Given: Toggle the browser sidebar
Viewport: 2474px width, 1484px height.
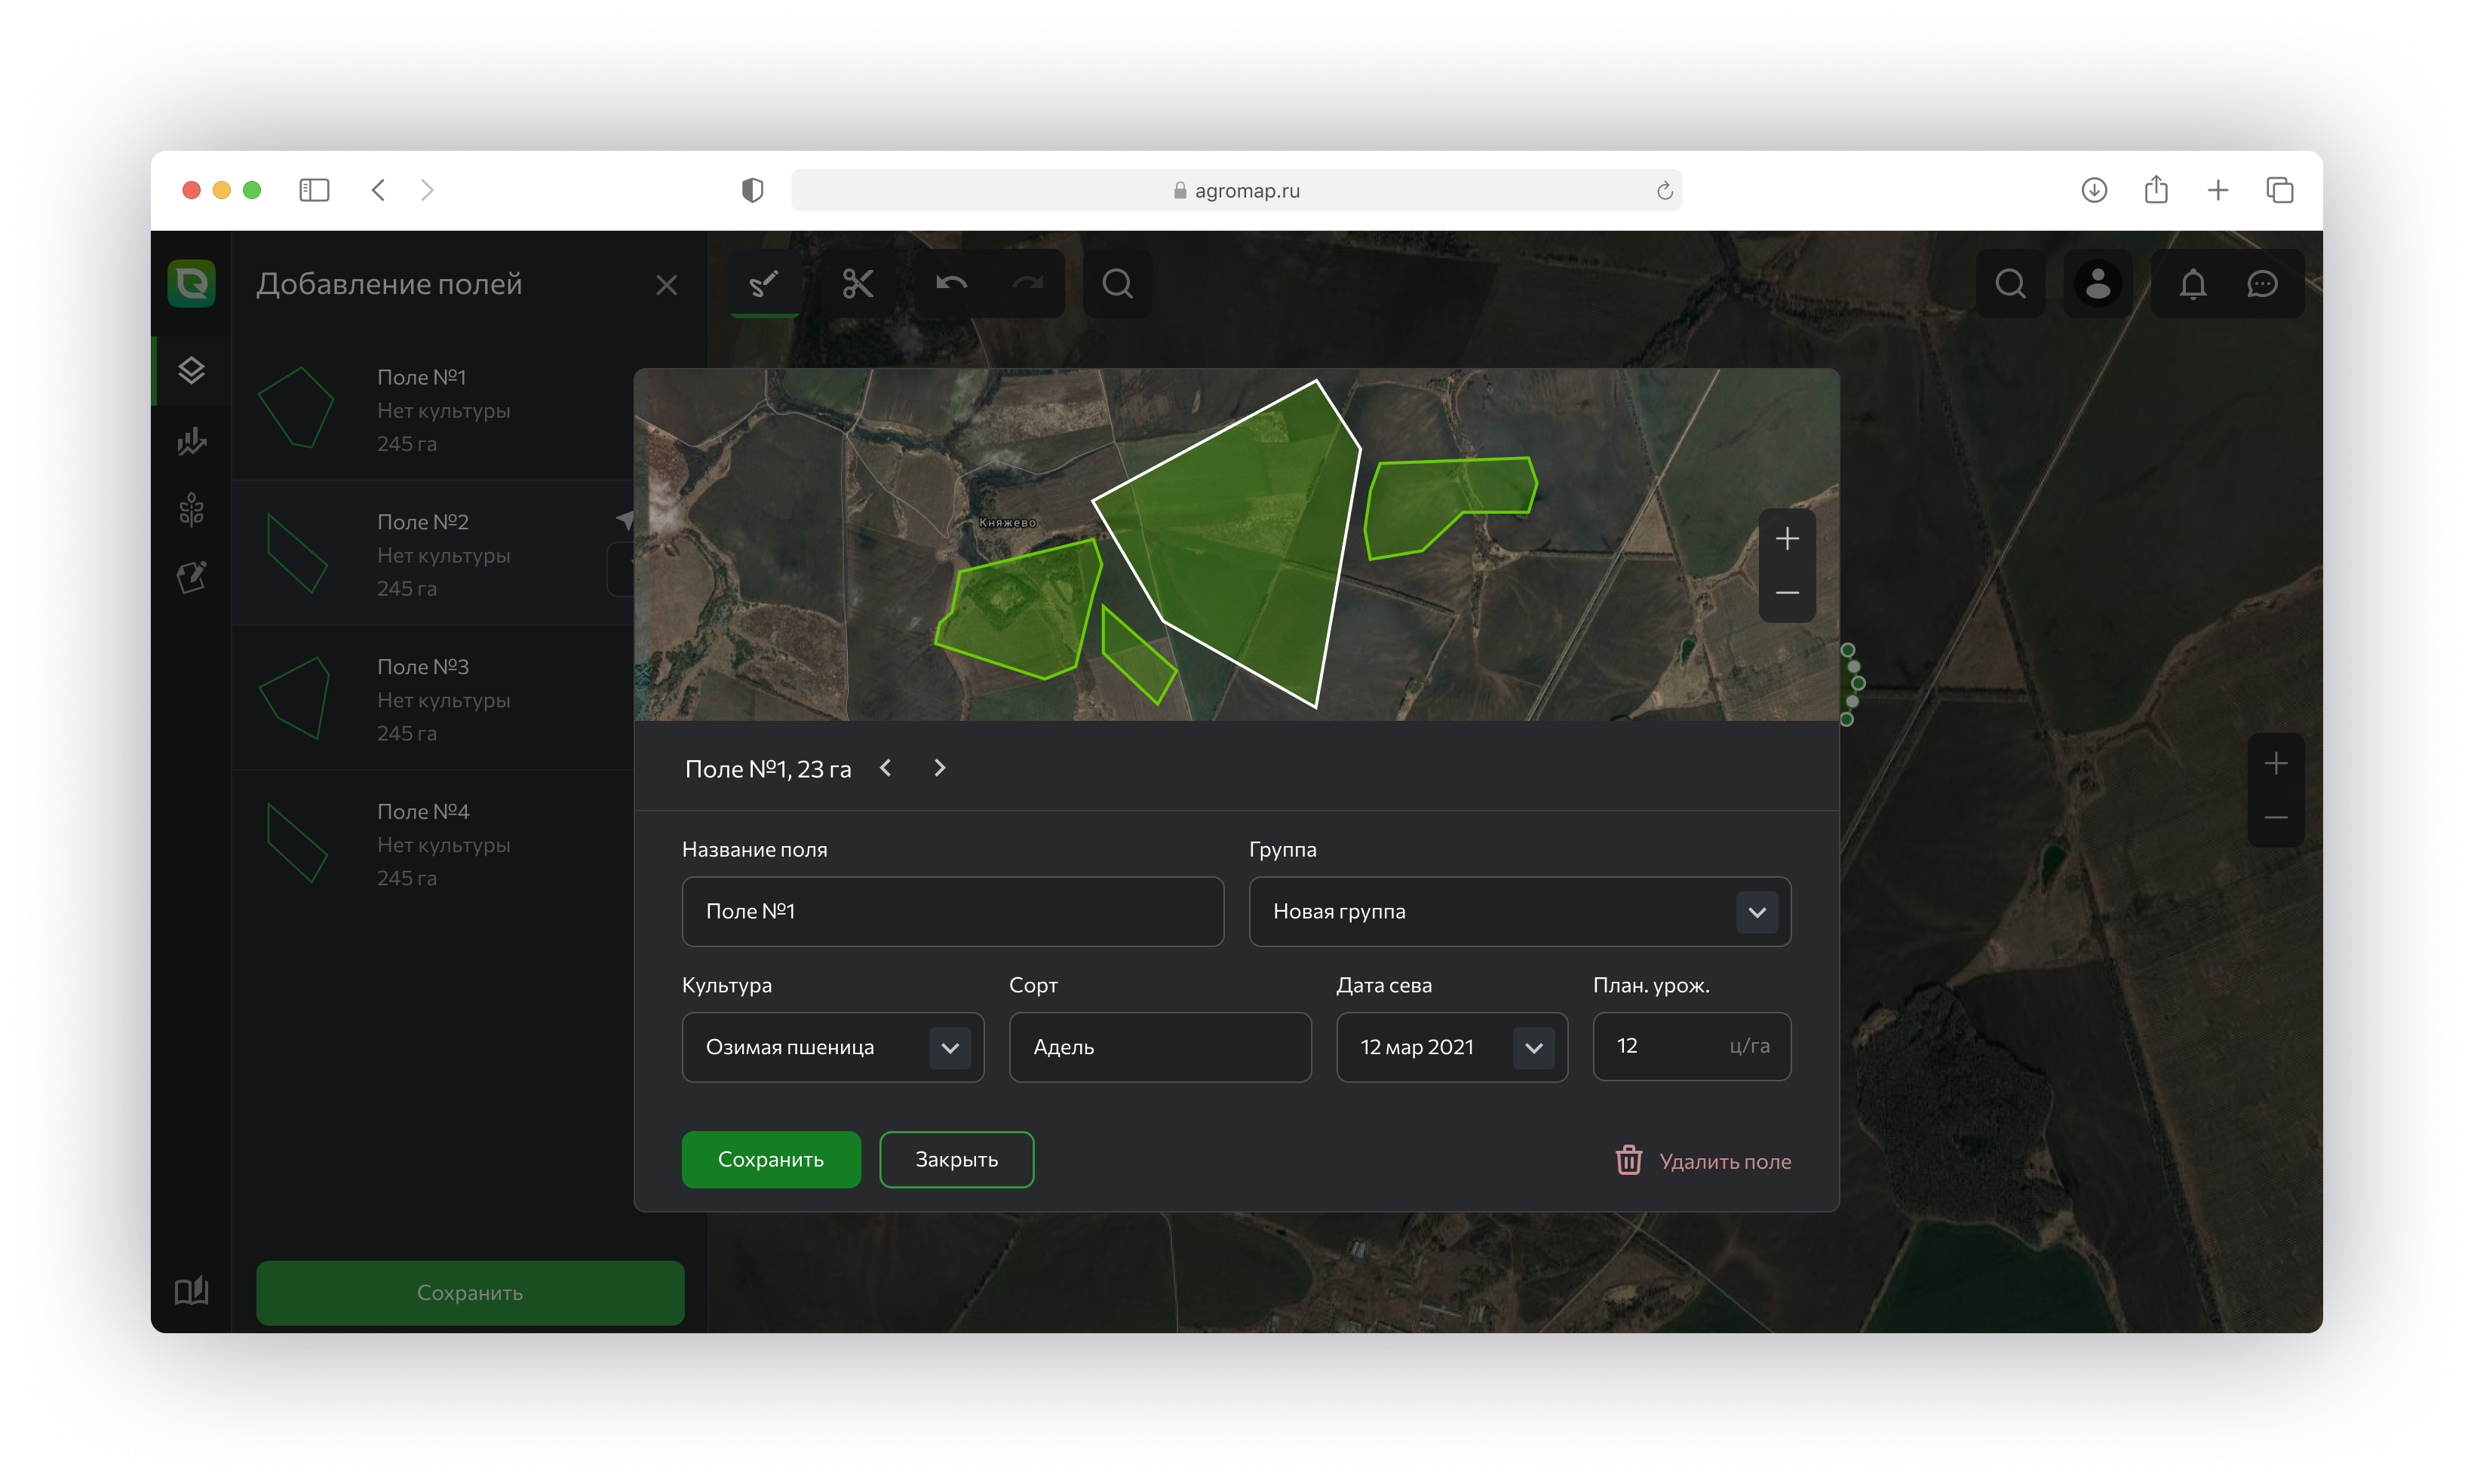Looking at the screenshot, I should [314, 190].
